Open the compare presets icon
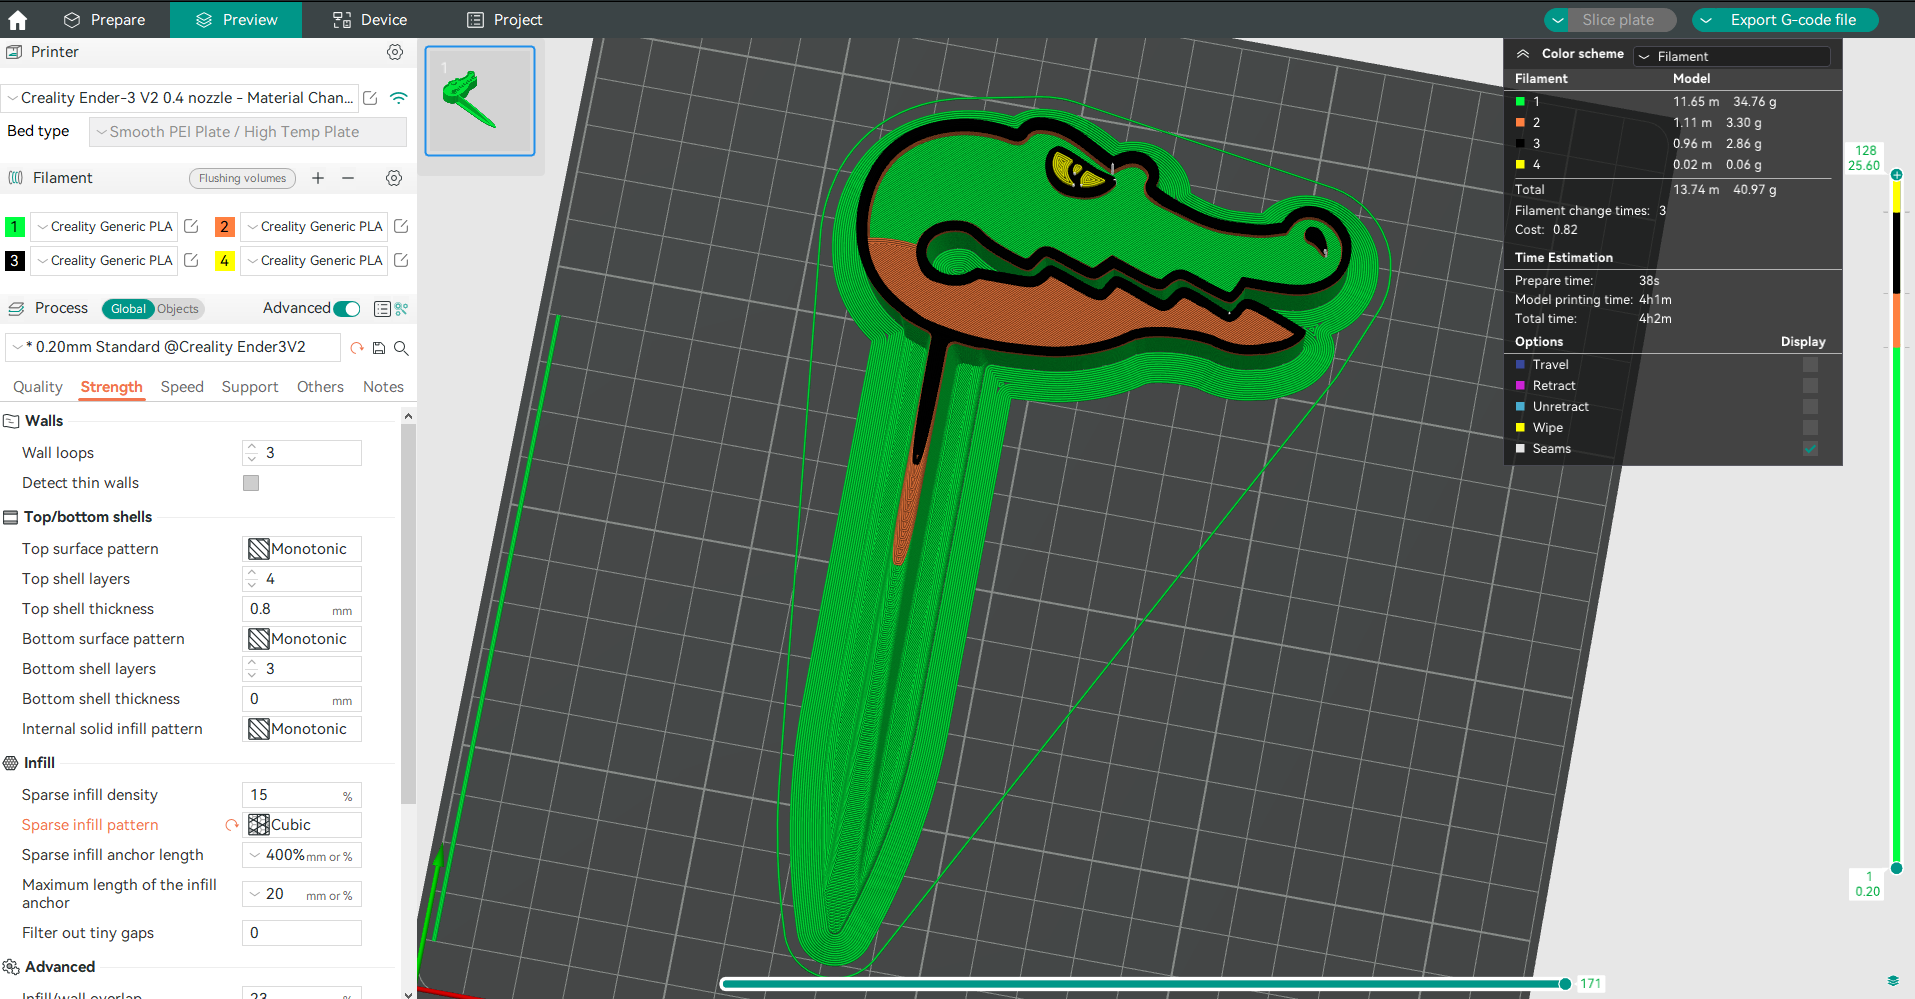1915x999 pixels. pos(401,309)
